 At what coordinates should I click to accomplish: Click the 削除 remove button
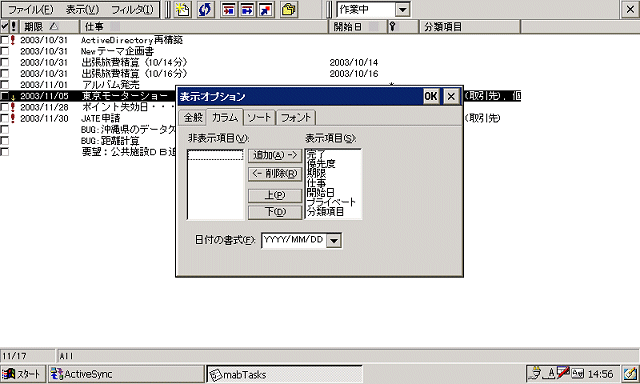click(x=275, y=174)
